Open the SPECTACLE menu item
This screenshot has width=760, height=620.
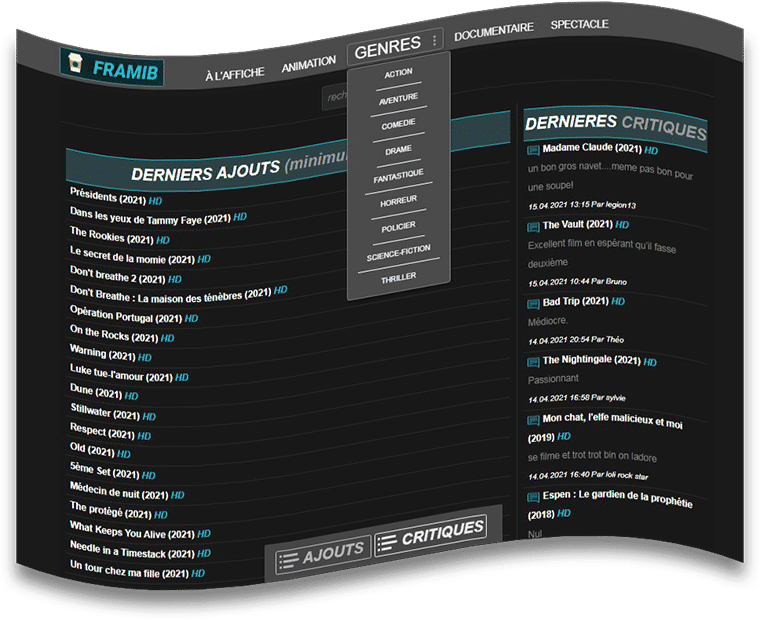(579, 24)
